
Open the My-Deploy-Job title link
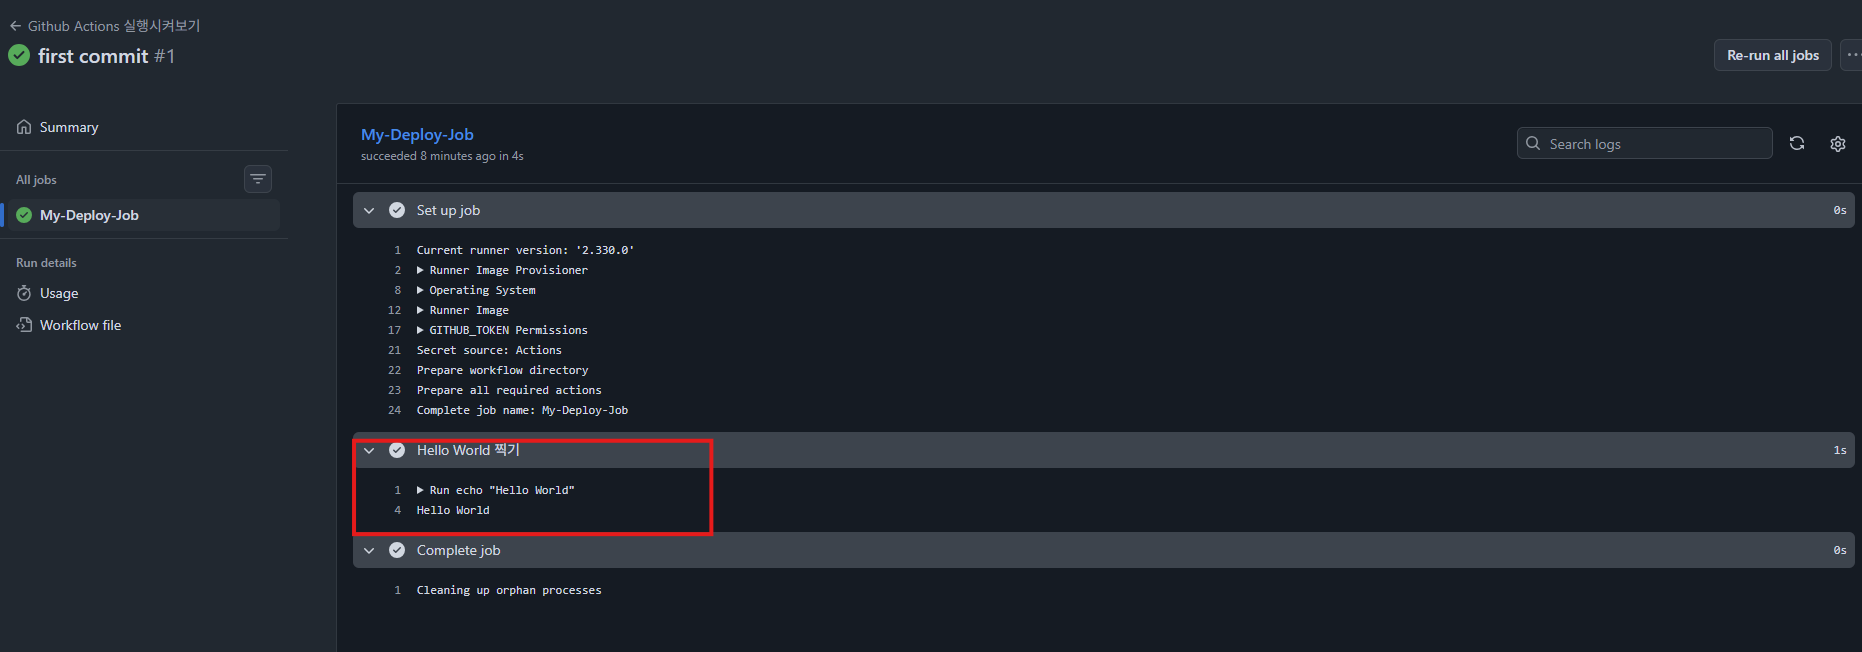(x=417, y=134)
